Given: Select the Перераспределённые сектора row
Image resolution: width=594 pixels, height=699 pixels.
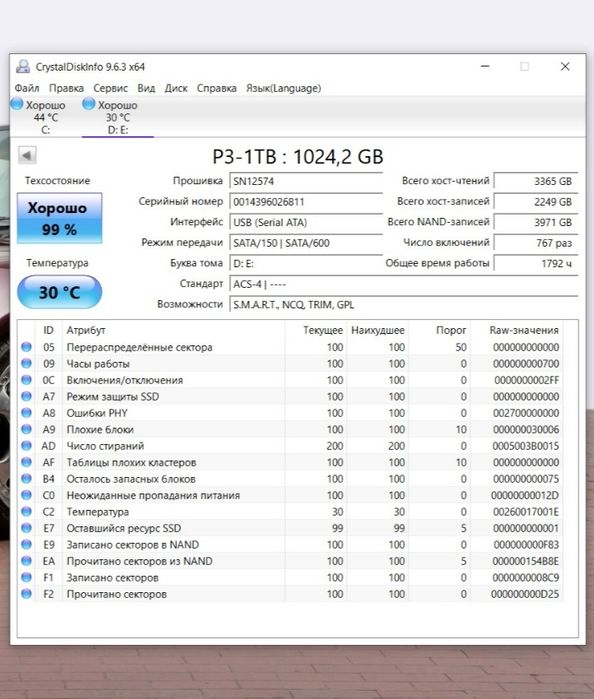Looking at the screenshot, I should click(x=290, y=347).
